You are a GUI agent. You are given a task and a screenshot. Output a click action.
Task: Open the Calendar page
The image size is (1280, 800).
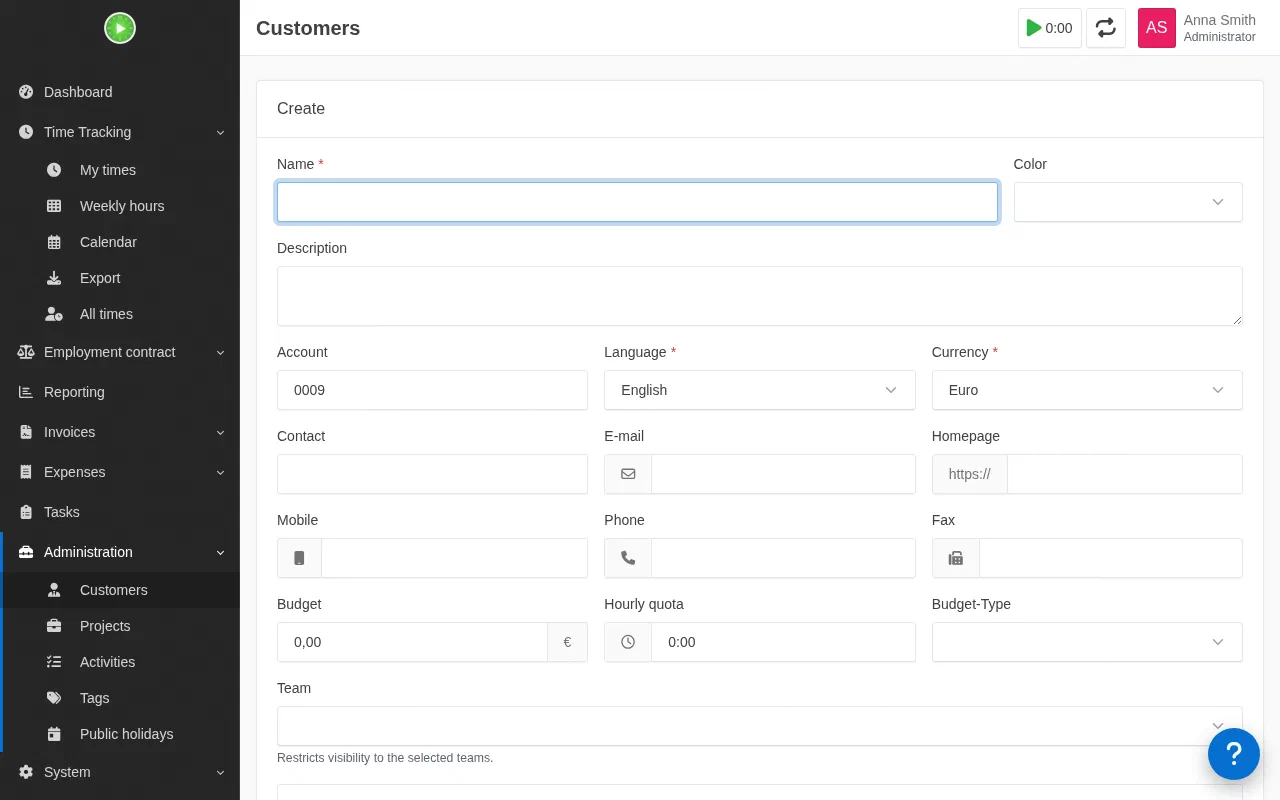pos(120,242)
